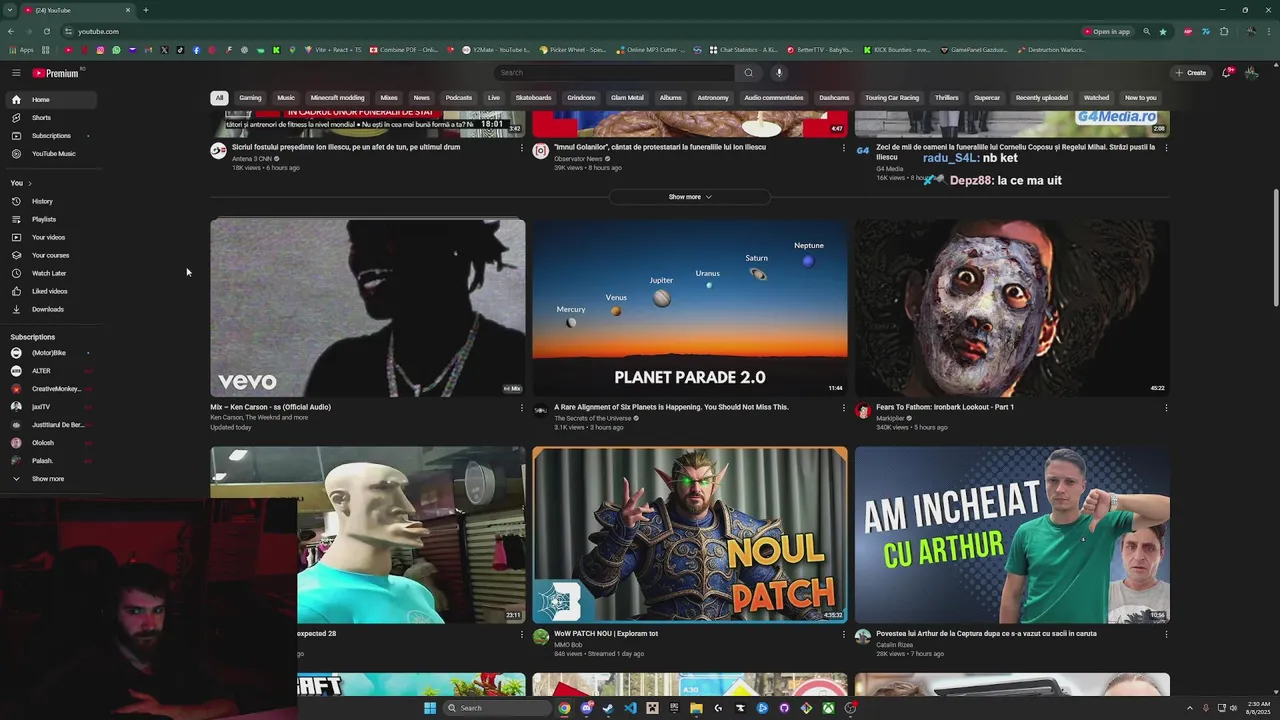Open Markiplier channel avatar

point(863,411)
